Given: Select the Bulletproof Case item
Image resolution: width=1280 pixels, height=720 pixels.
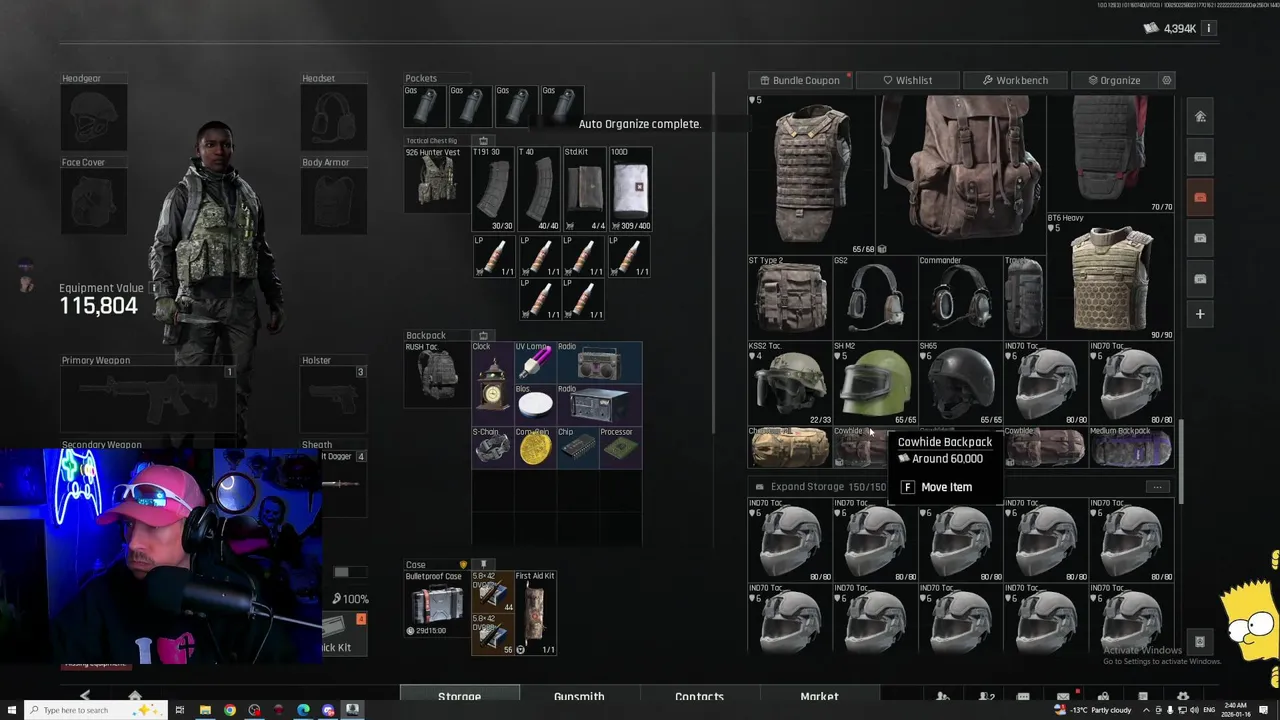Looking at the screenshot, I should (x=436, y=604).
